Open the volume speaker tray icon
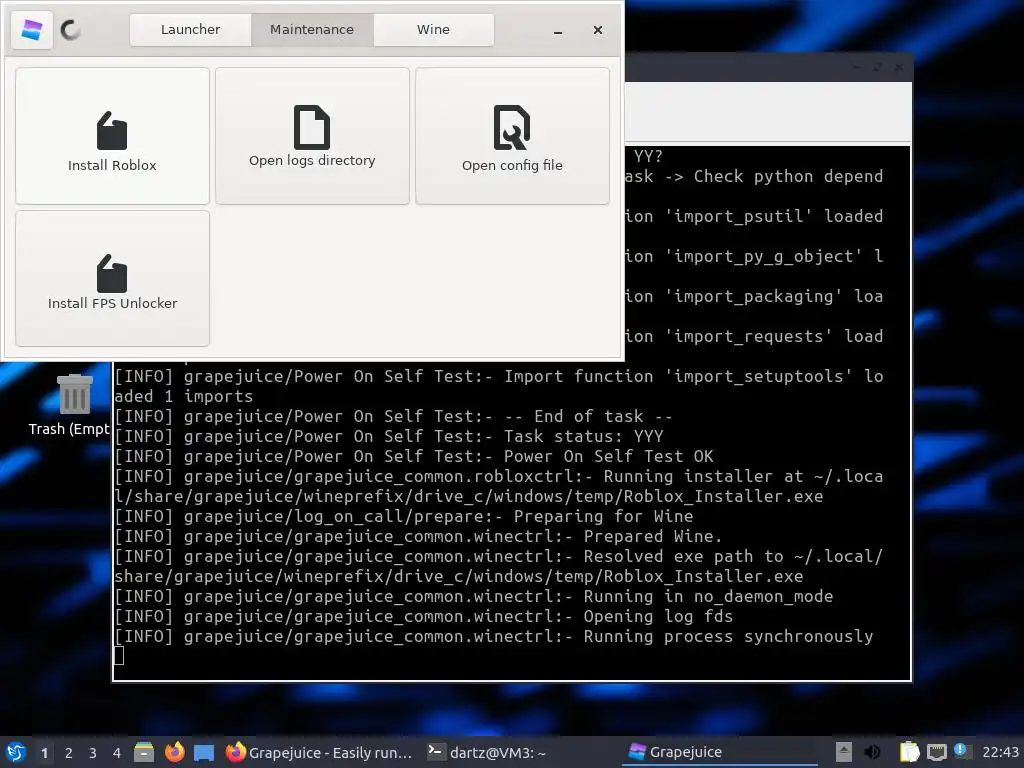This screenshot has width=1024, height=768. tap(872, 752)
